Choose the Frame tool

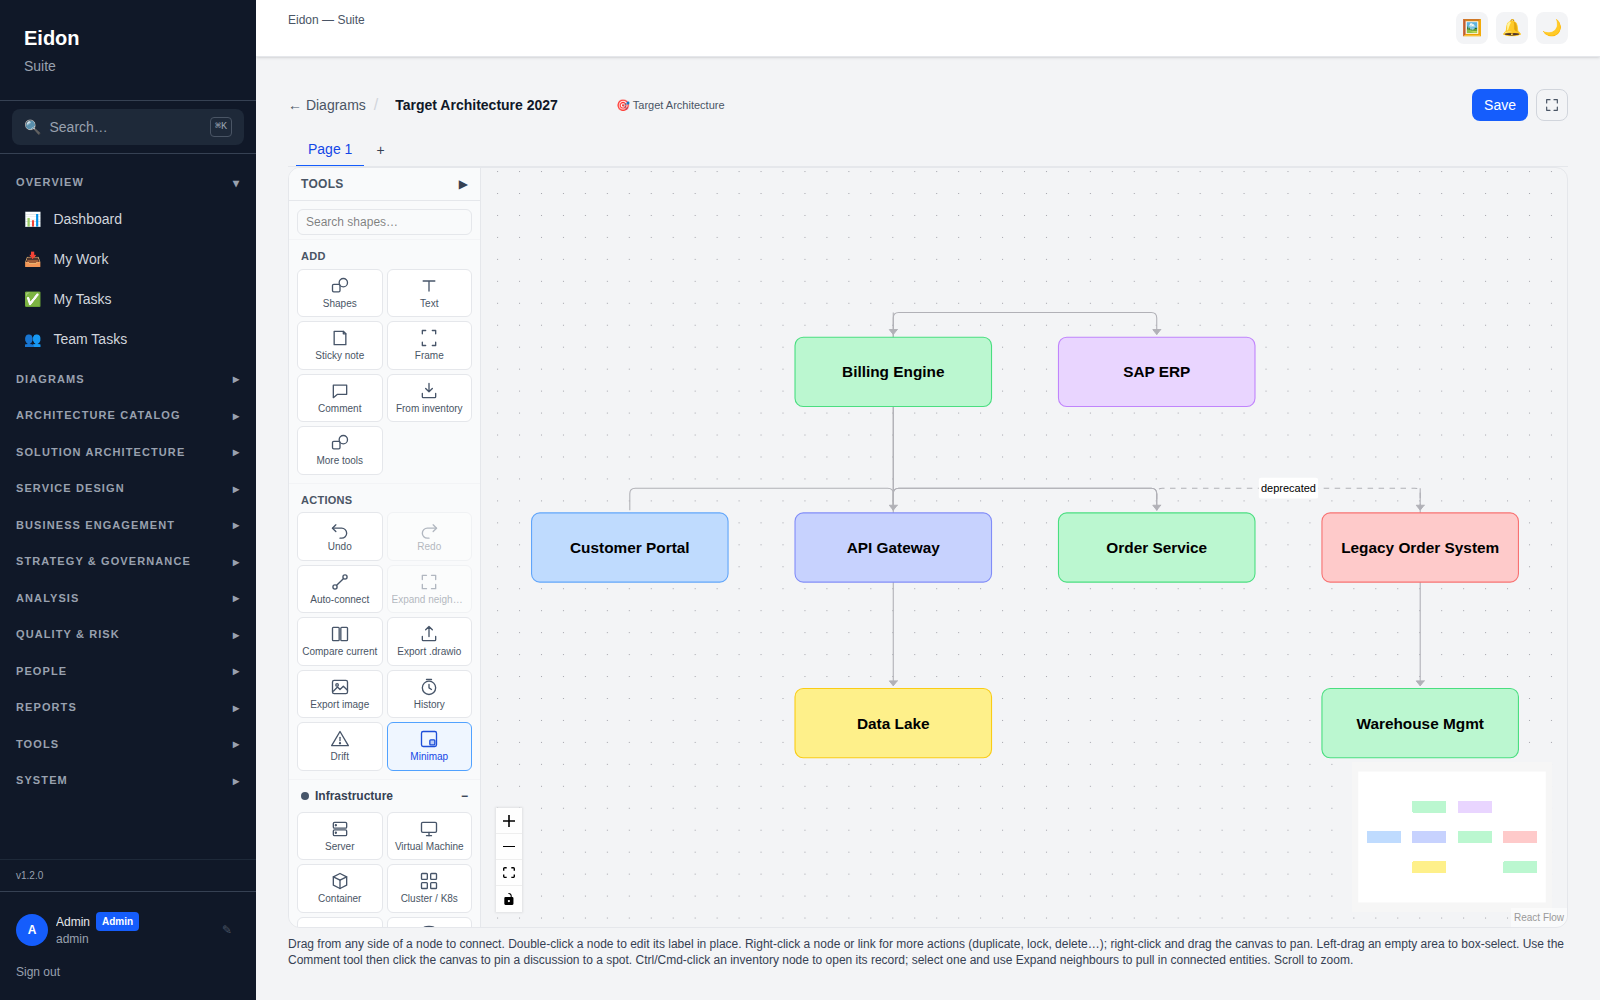click(429, 345)
